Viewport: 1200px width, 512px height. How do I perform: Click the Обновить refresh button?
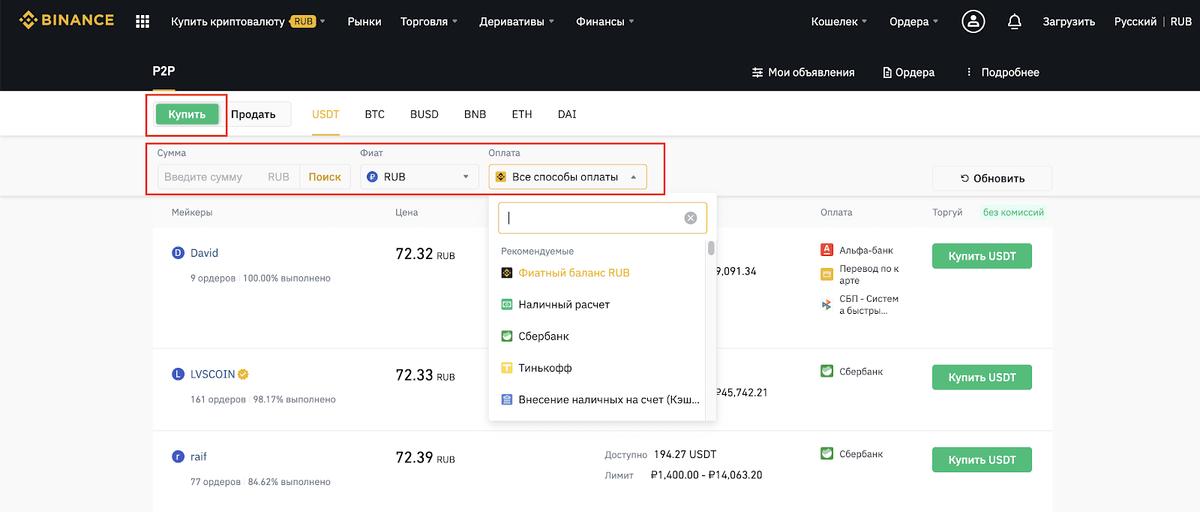tap(992, 179)
